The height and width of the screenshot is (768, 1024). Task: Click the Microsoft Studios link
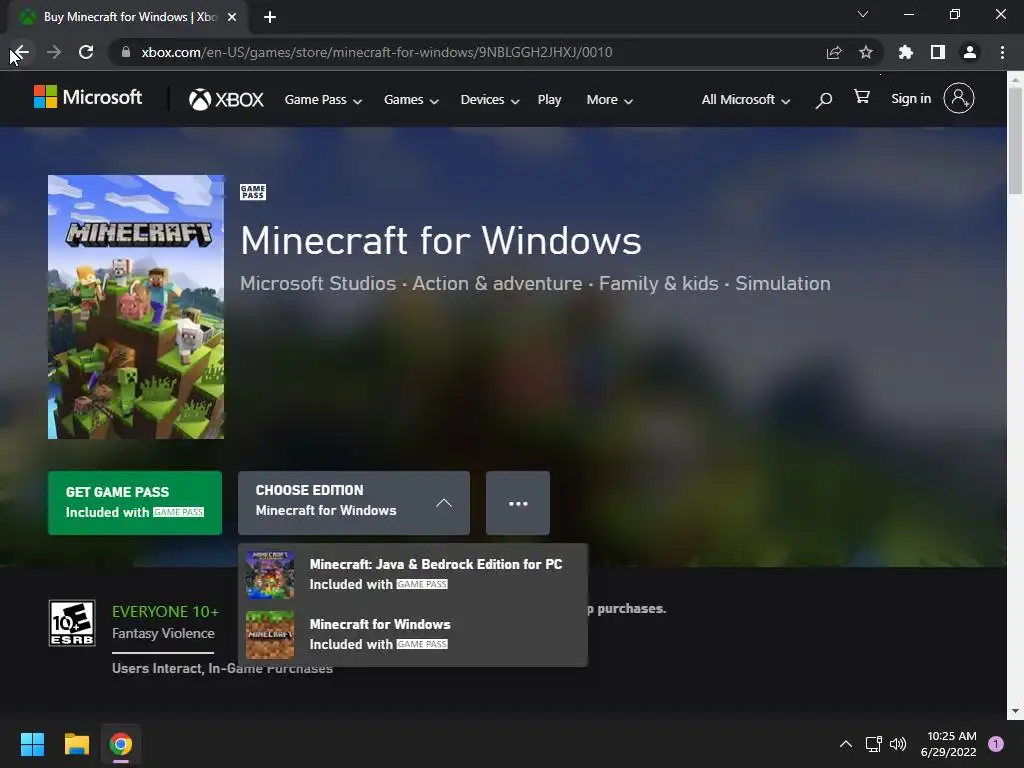point(318,283)
